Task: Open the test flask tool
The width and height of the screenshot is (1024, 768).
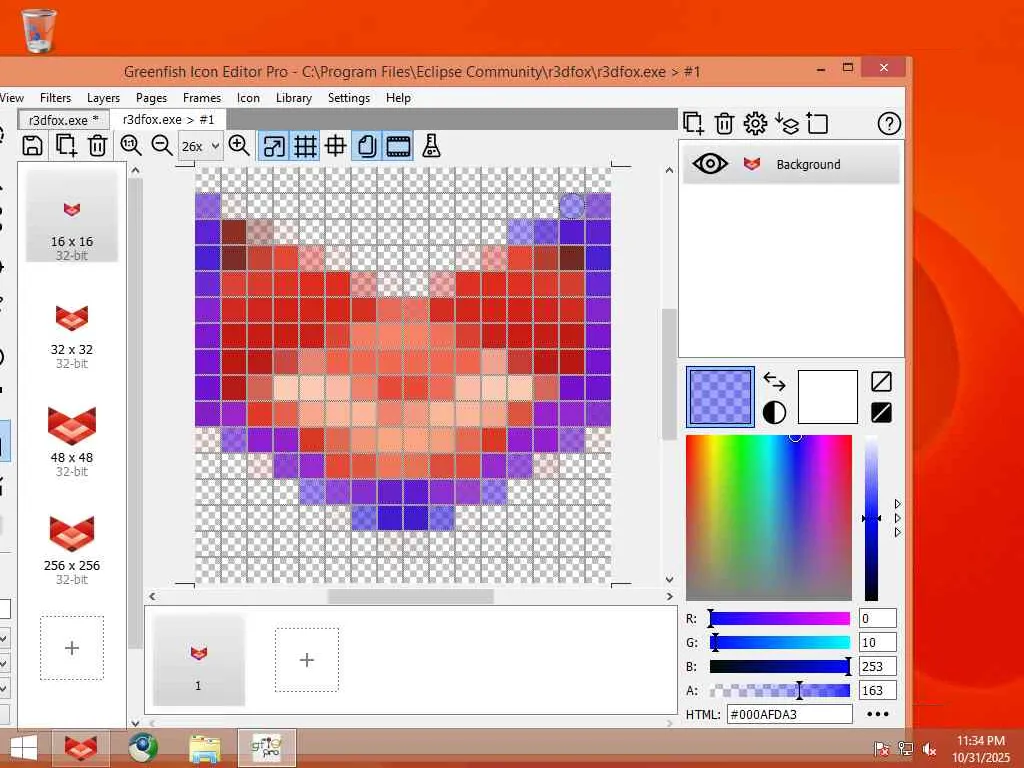Action: 431,146
